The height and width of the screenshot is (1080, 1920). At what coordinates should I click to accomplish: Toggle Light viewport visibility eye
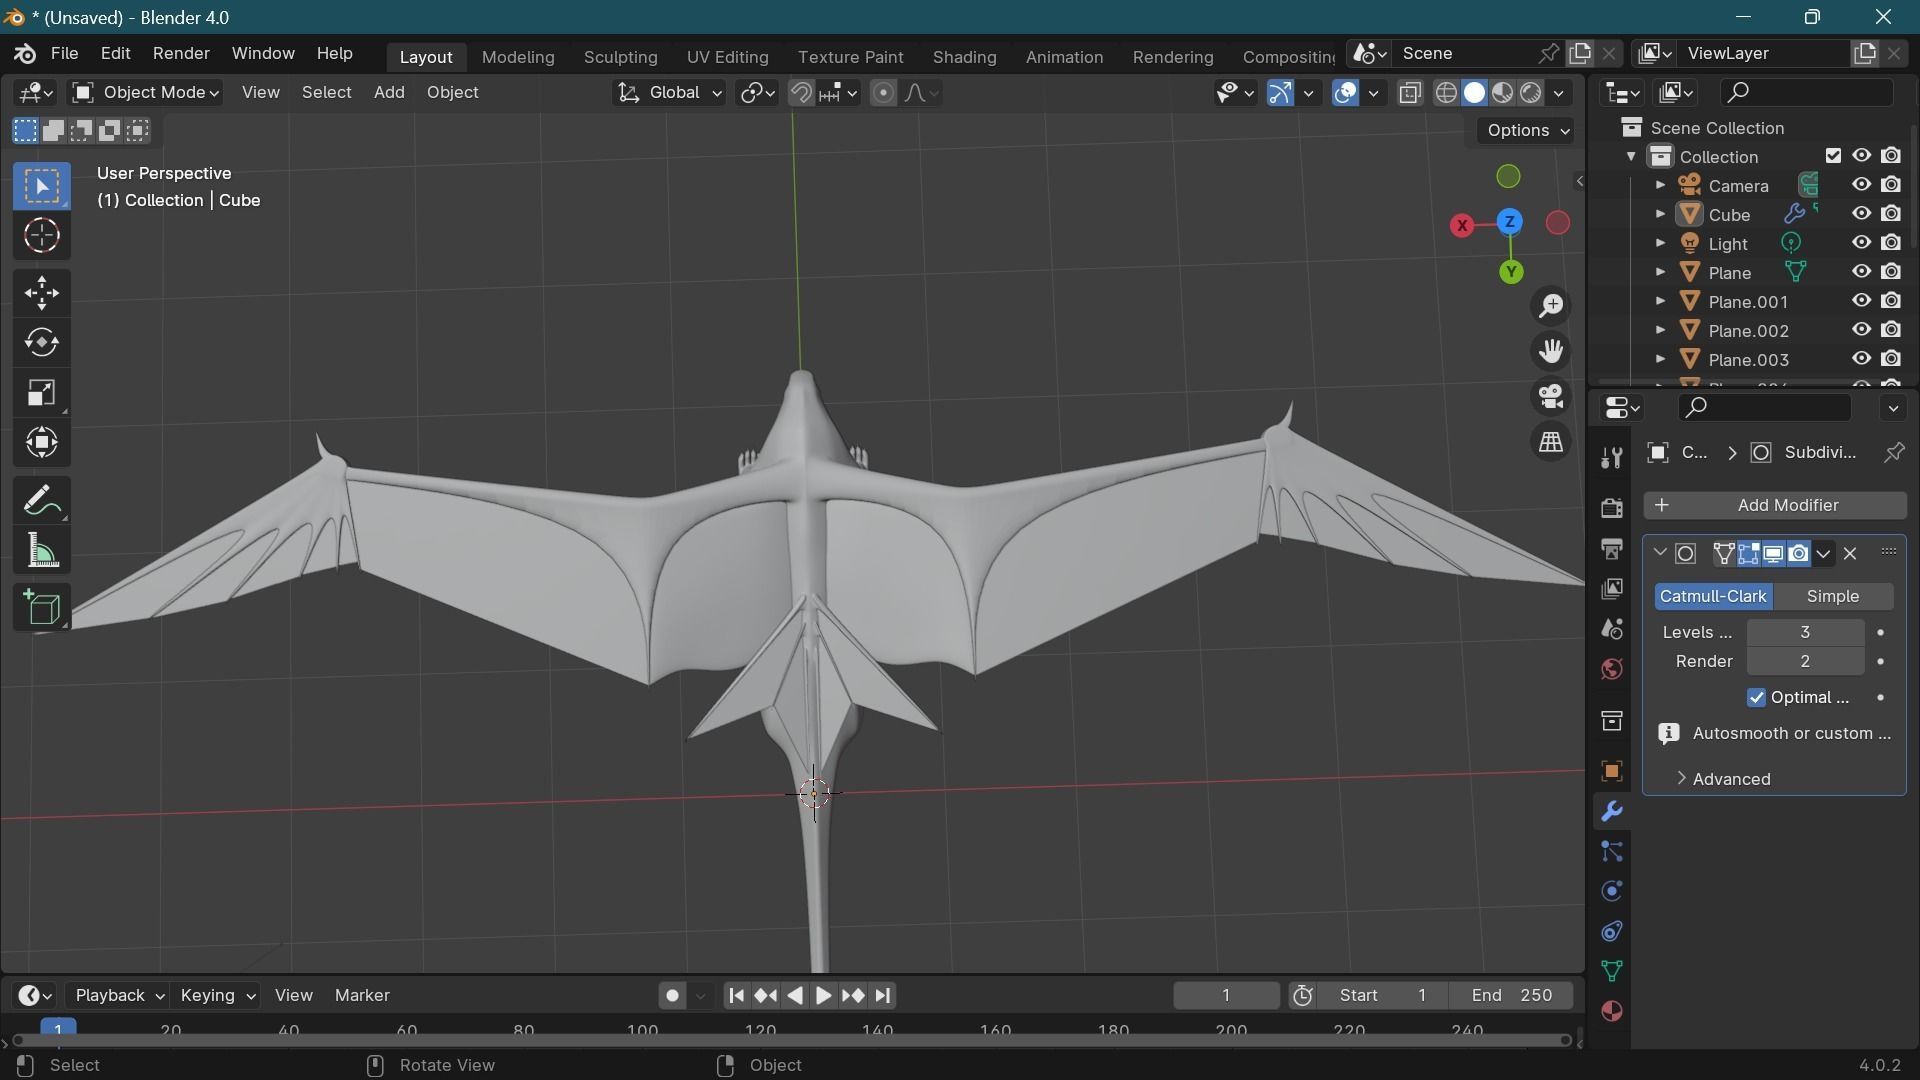[1861, 243]
